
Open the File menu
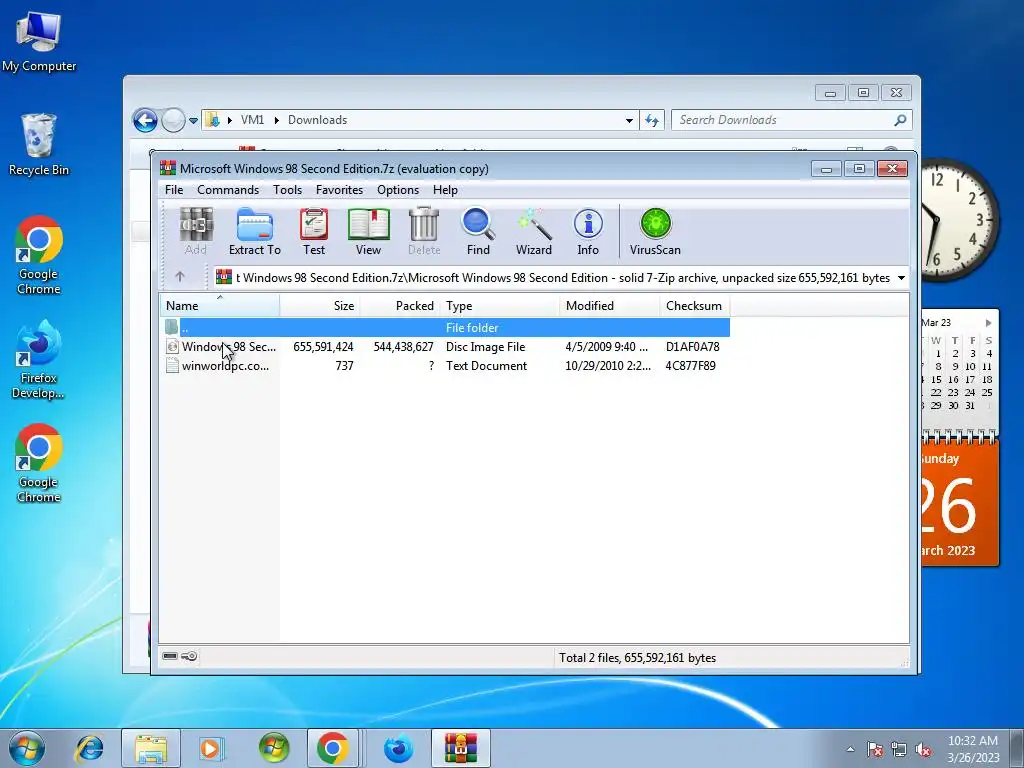(x=174, y=190)
